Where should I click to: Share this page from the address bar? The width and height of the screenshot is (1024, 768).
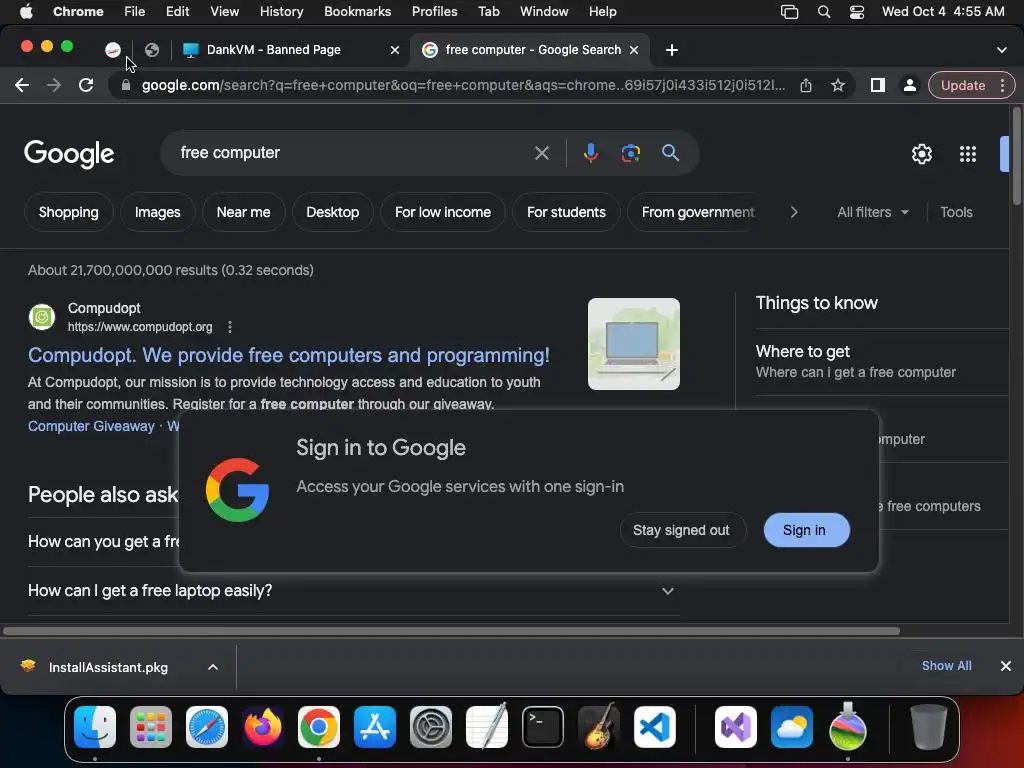(806, 86)
